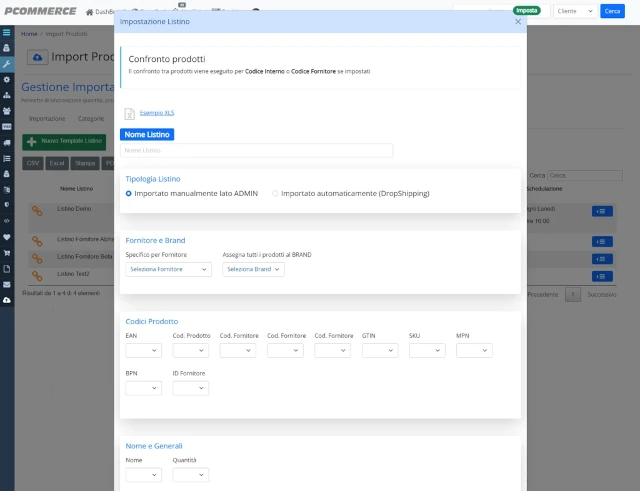
Task: Click the green Imposta badge
Action: [527, 11]
